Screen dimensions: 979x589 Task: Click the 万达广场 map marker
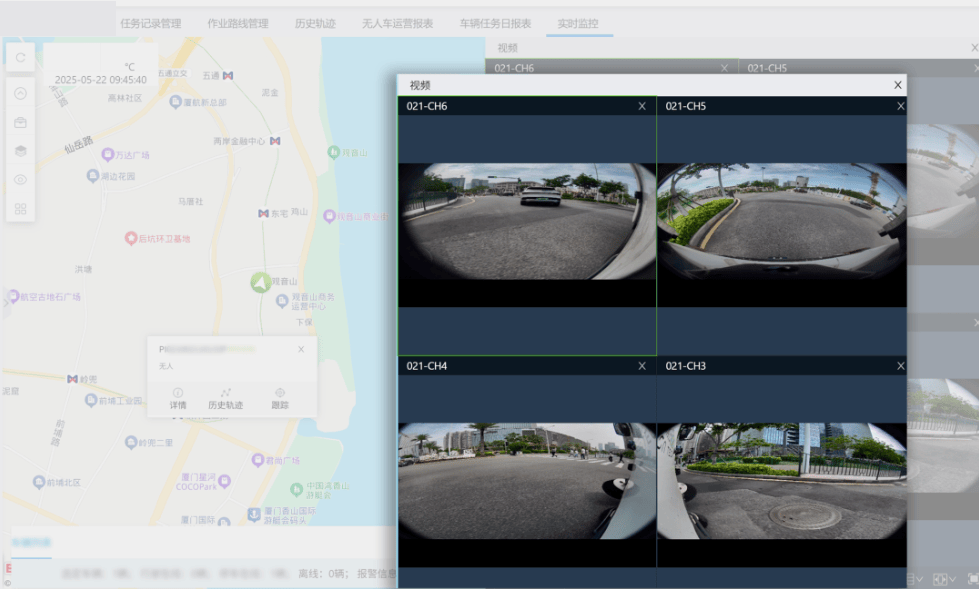tap(108, 155)
